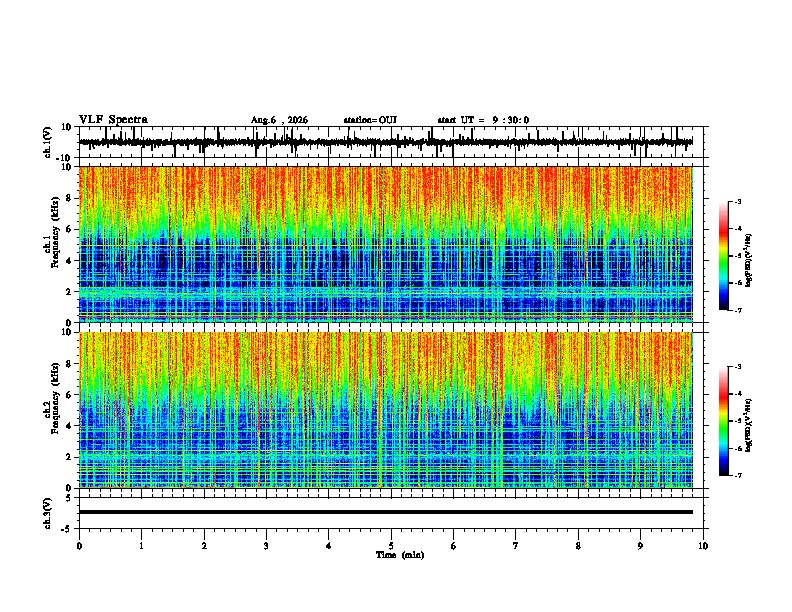The image size is (792, 612).
Task: Click the time axis tick label "3"
Action: click(266, 546)
